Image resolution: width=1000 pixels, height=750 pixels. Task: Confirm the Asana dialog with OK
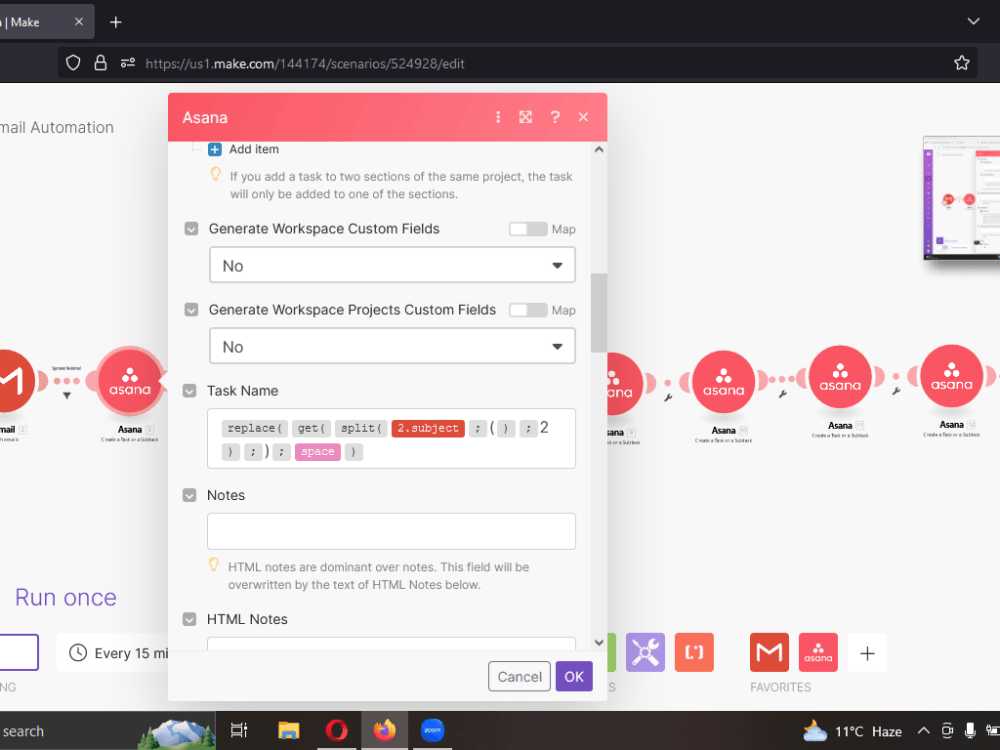click(574, 677)
